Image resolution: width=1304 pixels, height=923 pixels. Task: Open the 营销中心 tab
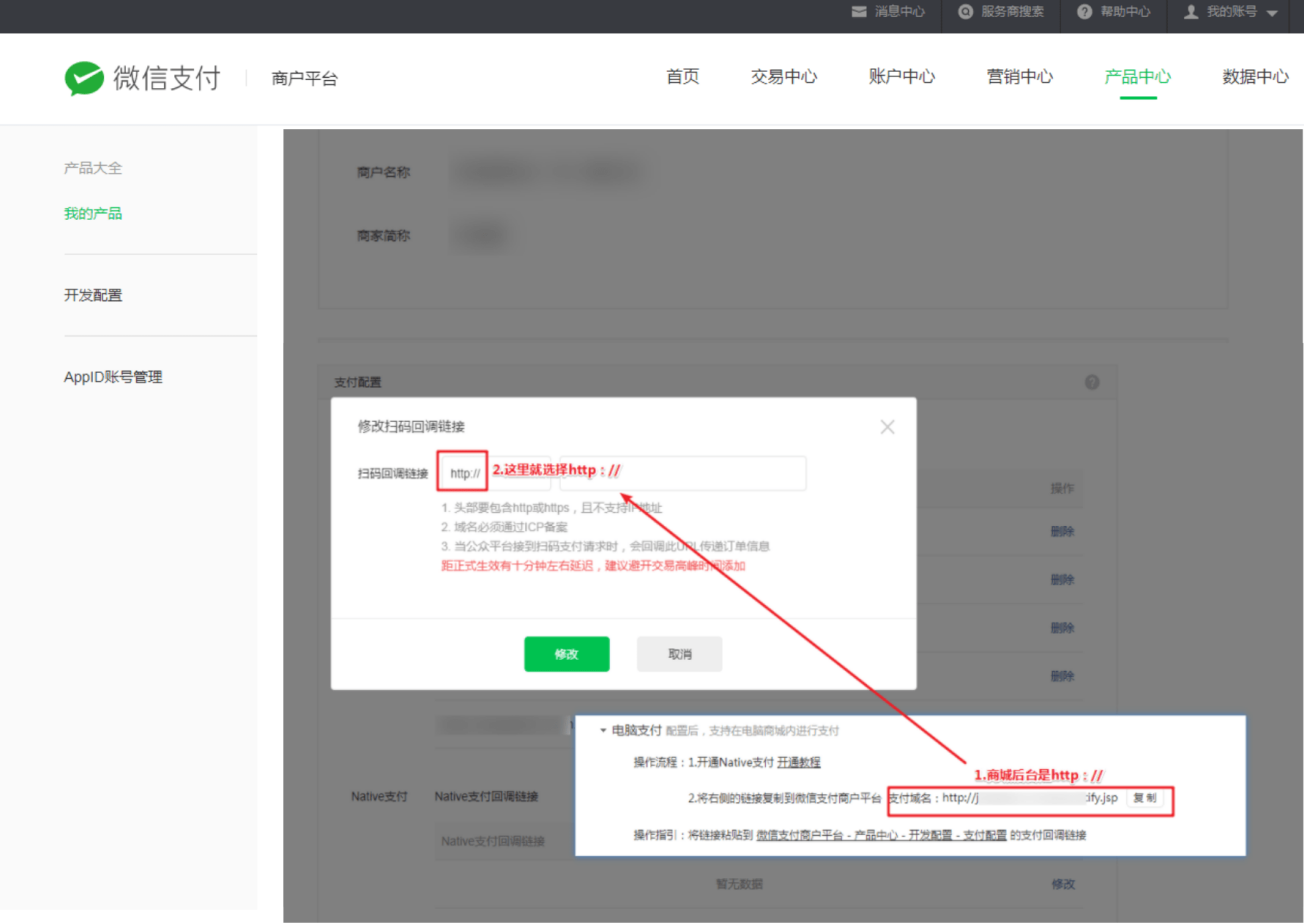[1020, 77]
